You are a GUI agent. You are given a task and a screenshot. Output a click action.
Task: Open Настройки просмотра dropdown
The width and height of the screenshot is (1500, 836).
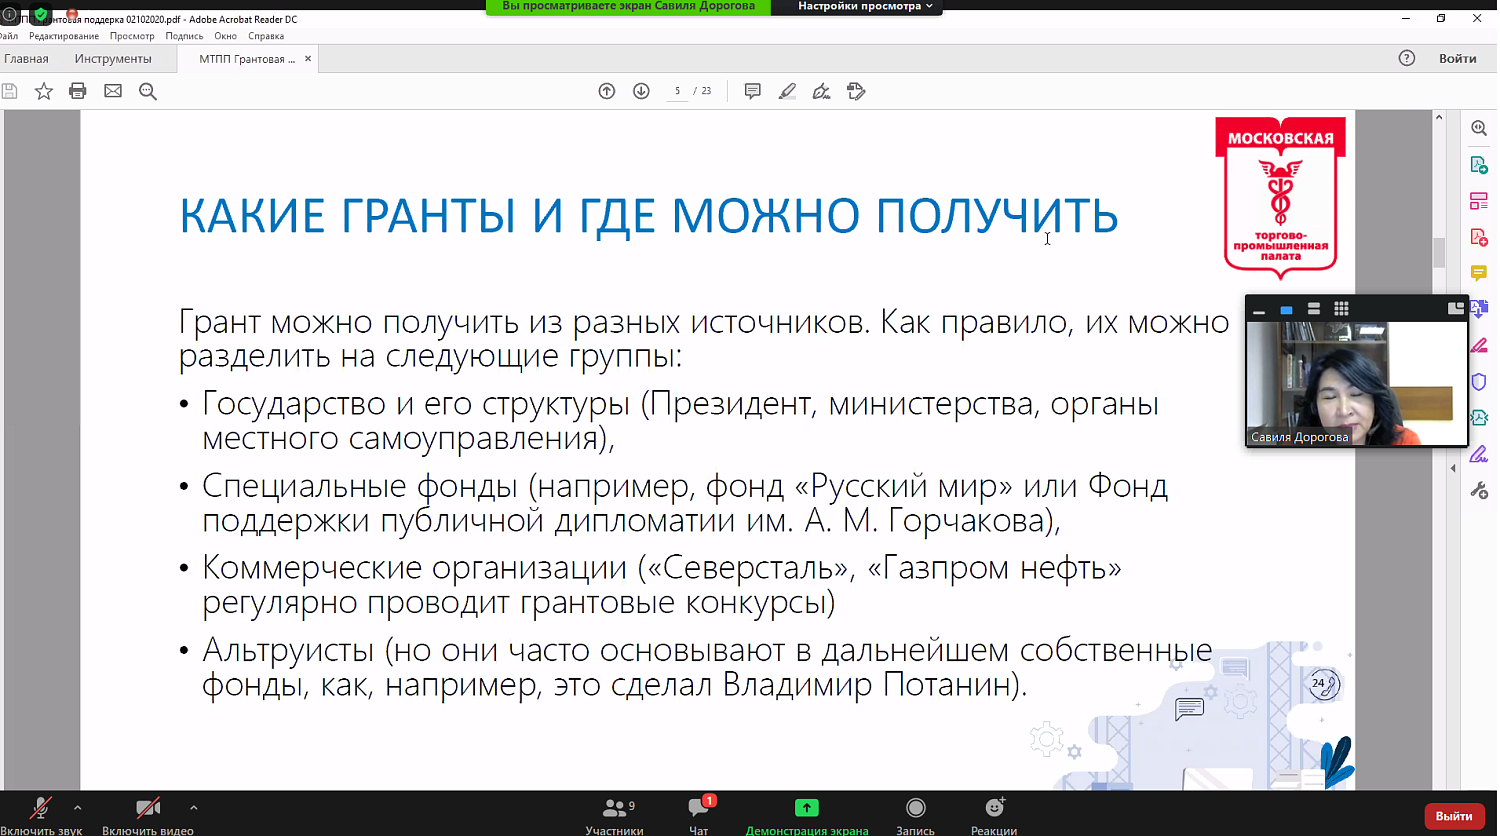click(865, 6)
